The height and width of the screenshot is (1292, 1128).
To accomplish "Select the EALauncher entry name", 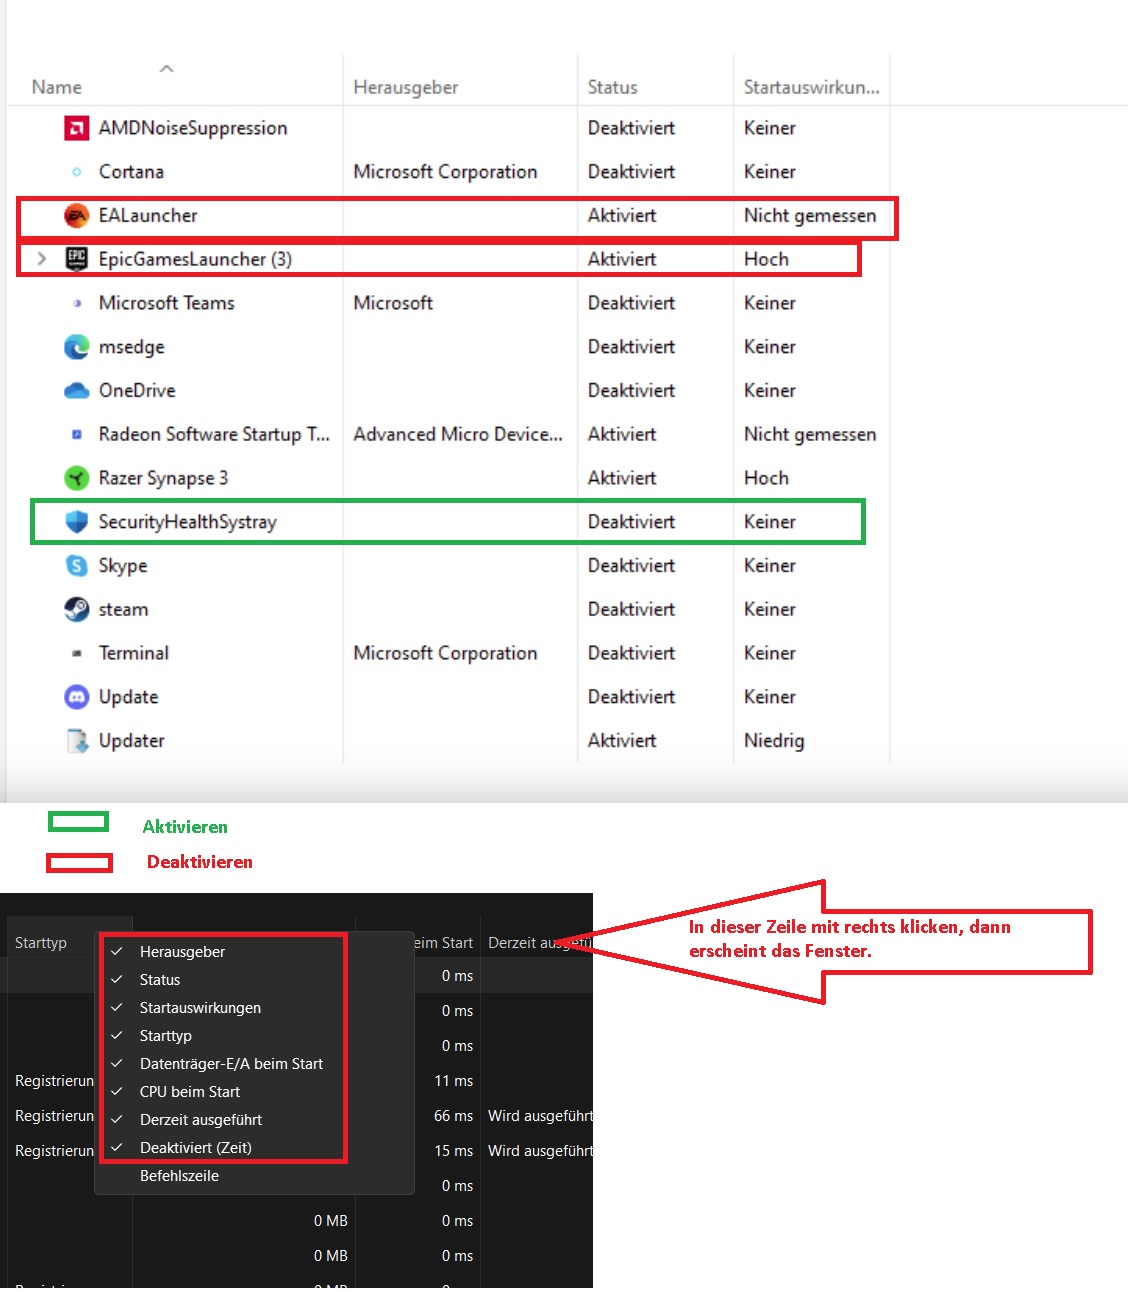I will (148, 215).
